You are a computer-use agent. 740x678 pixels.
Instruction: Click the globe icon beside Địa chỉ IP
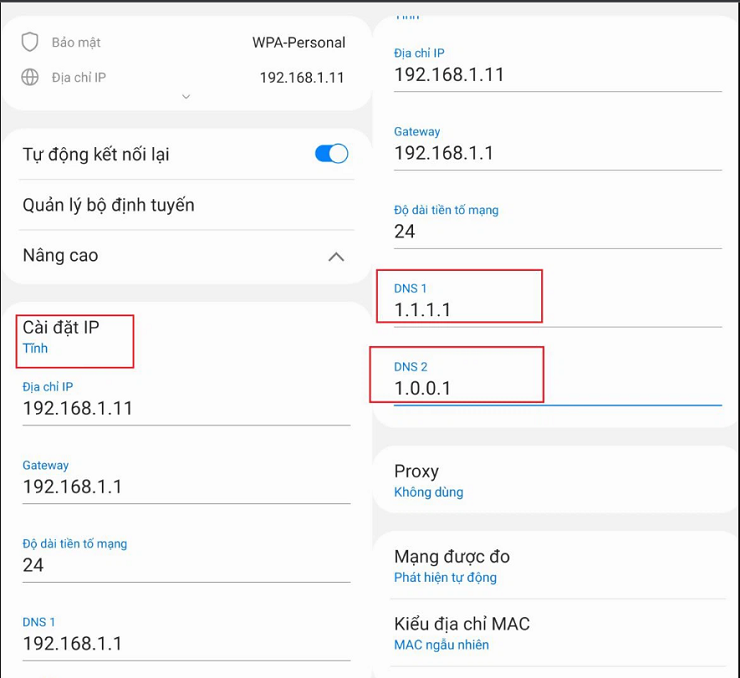pos(30,77)
